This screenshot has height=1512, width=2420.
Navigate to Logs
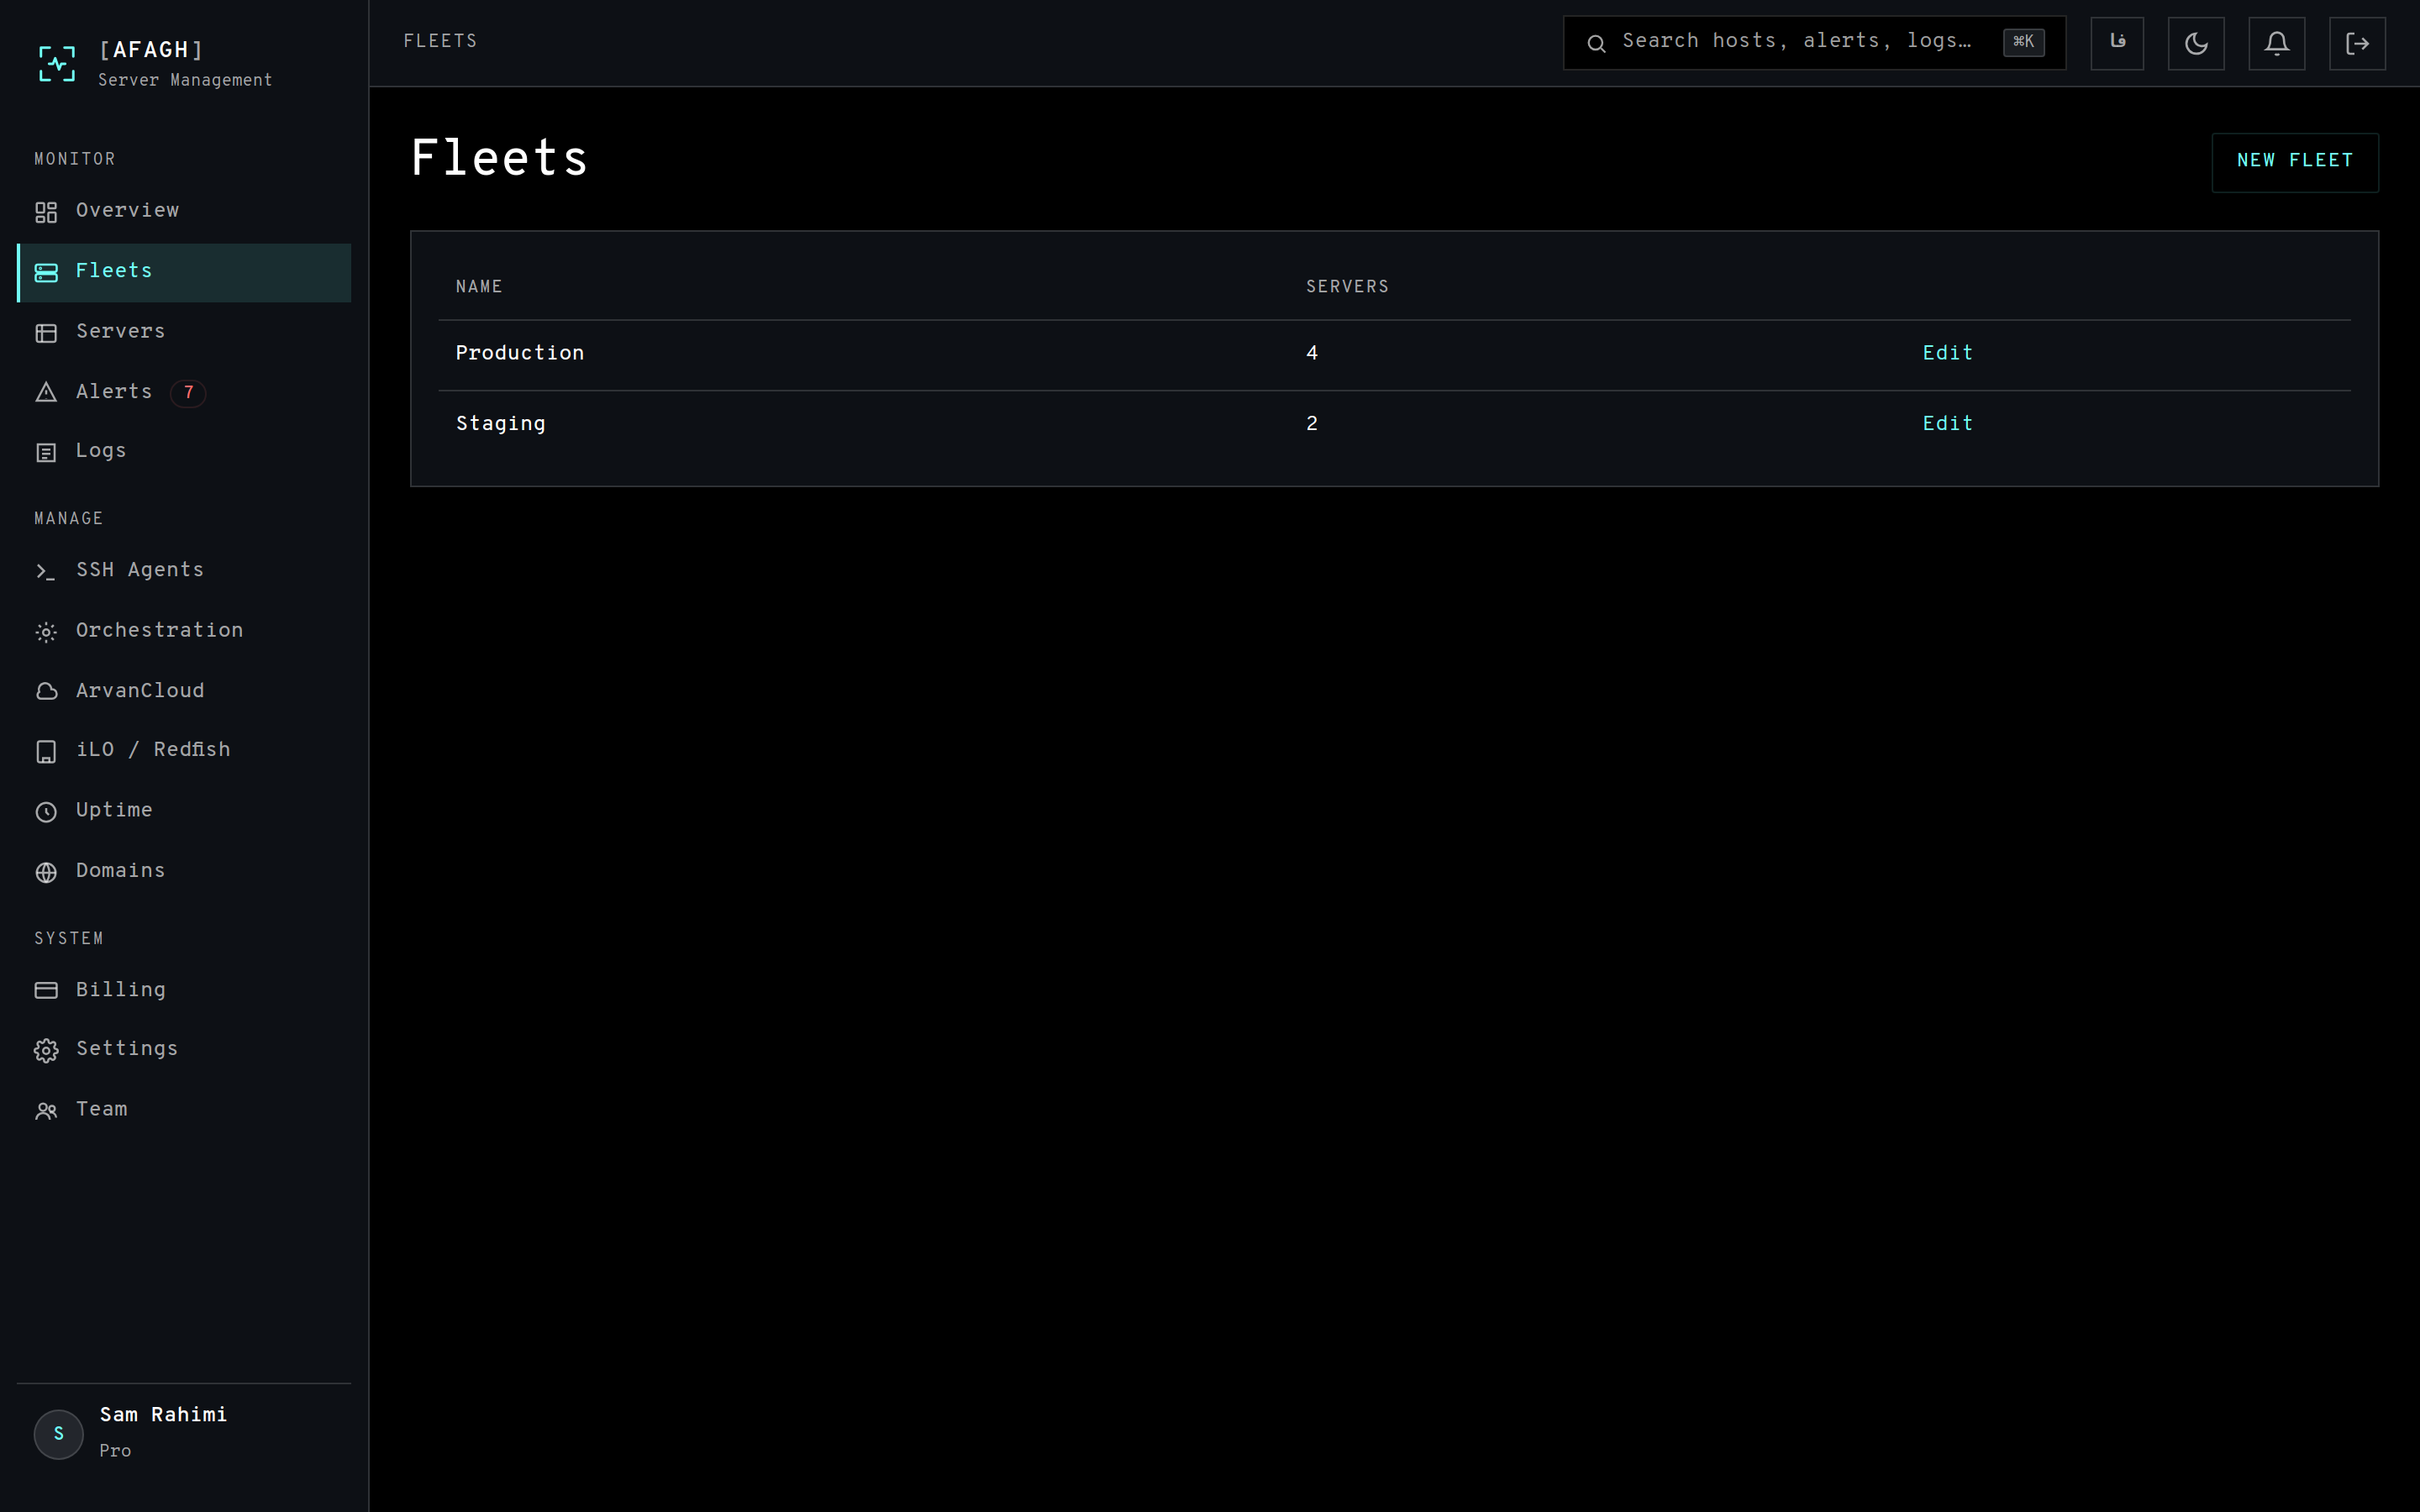click(x=184, y=451)
